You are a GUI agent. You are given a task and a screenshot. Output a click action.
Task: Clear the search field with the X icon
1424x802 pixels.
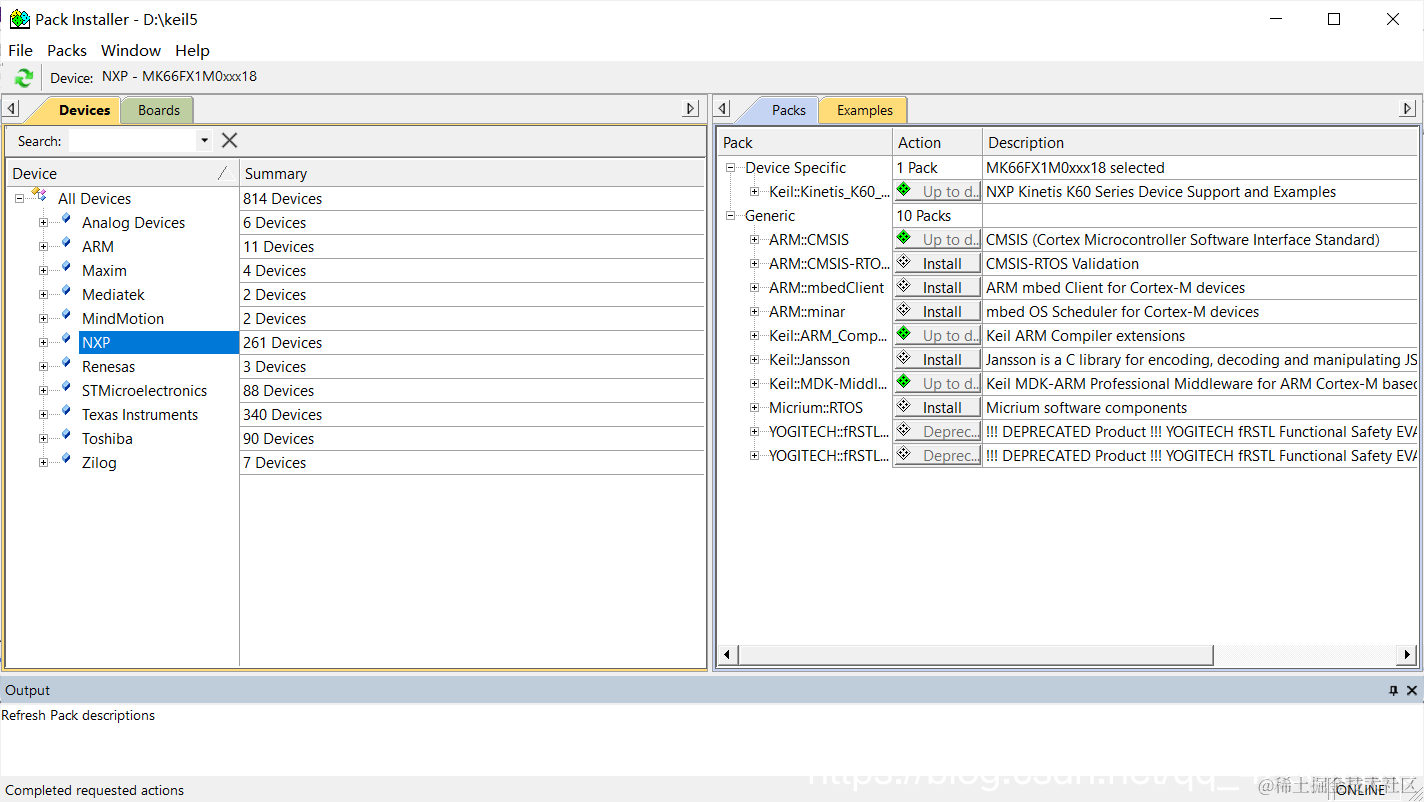(x=229, y=141)
